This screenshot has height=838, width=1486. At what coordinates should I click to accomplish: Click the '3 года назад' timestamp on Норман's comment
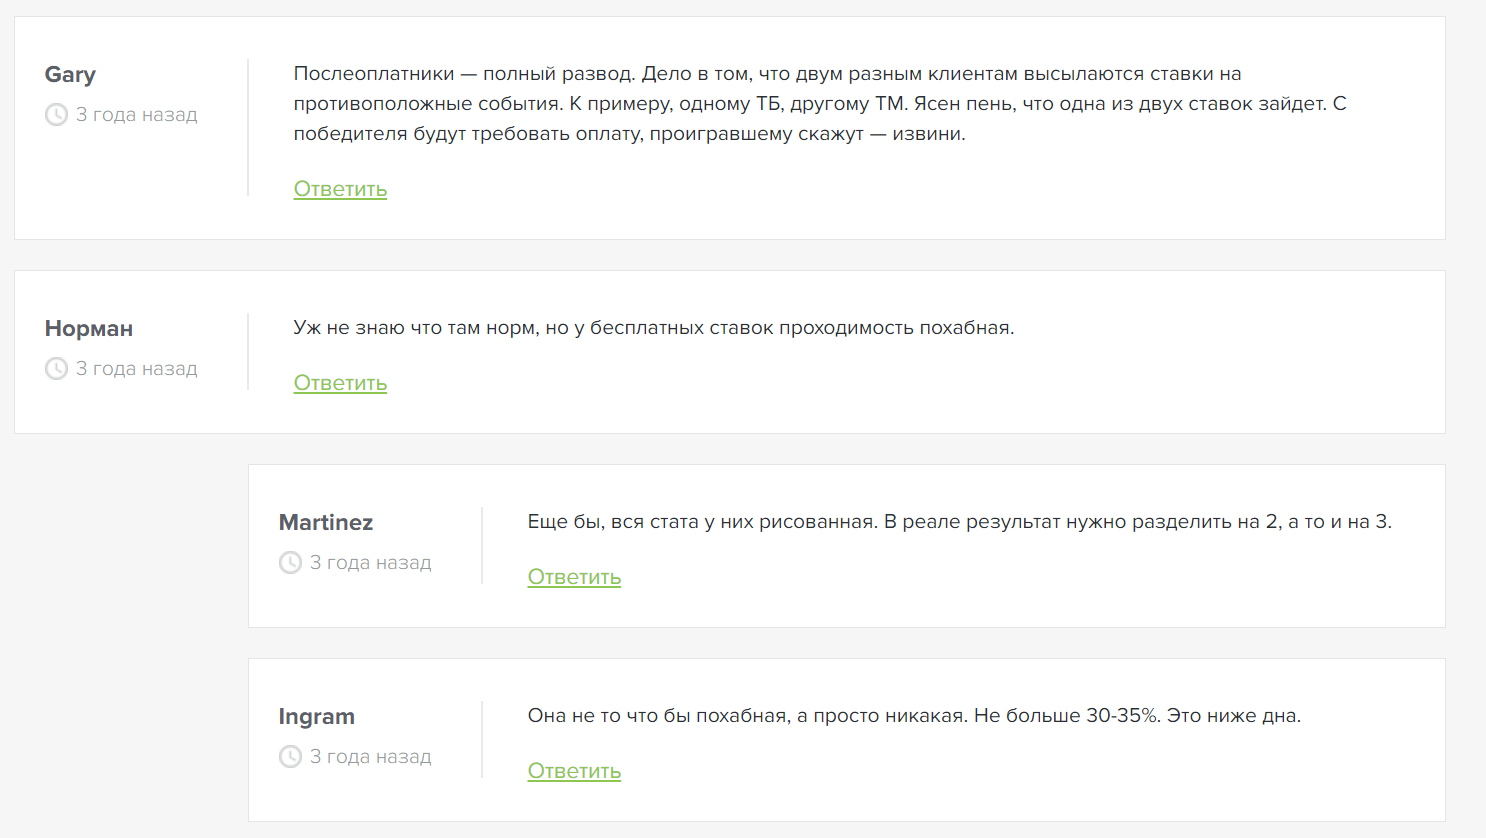click(137, 369)
